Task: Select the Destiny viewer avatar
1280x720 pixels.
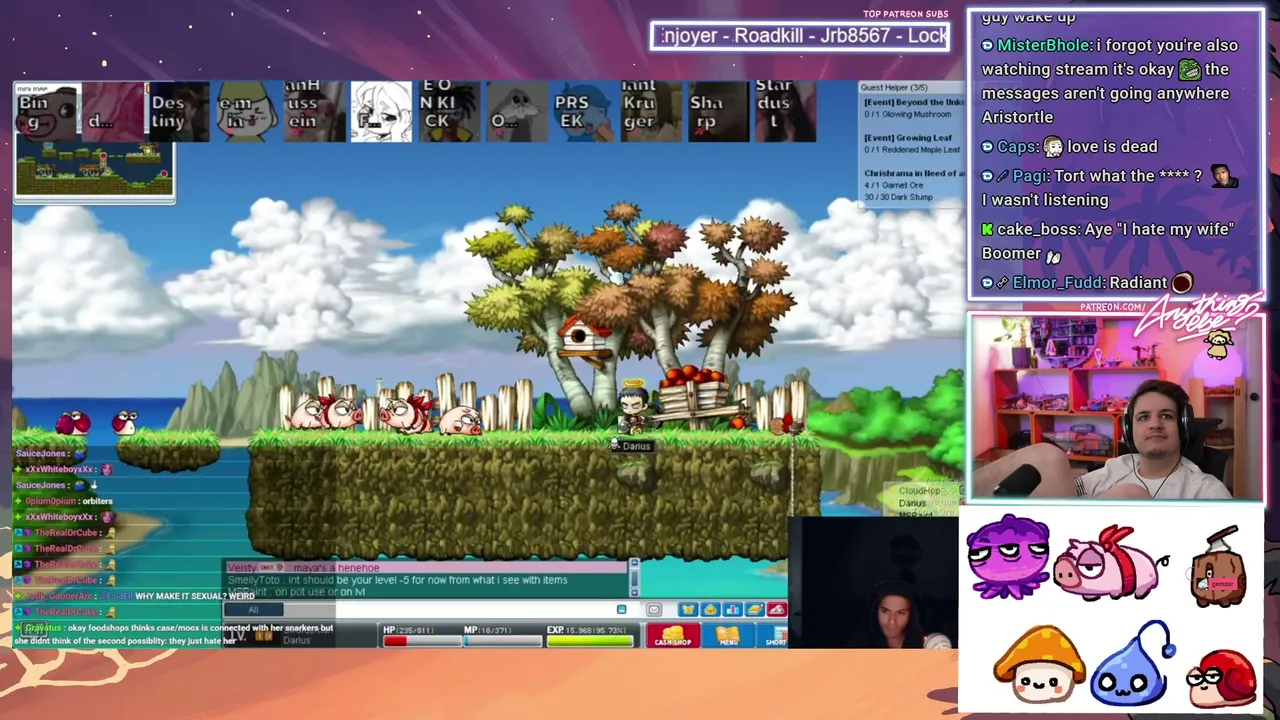Action: 180,112
